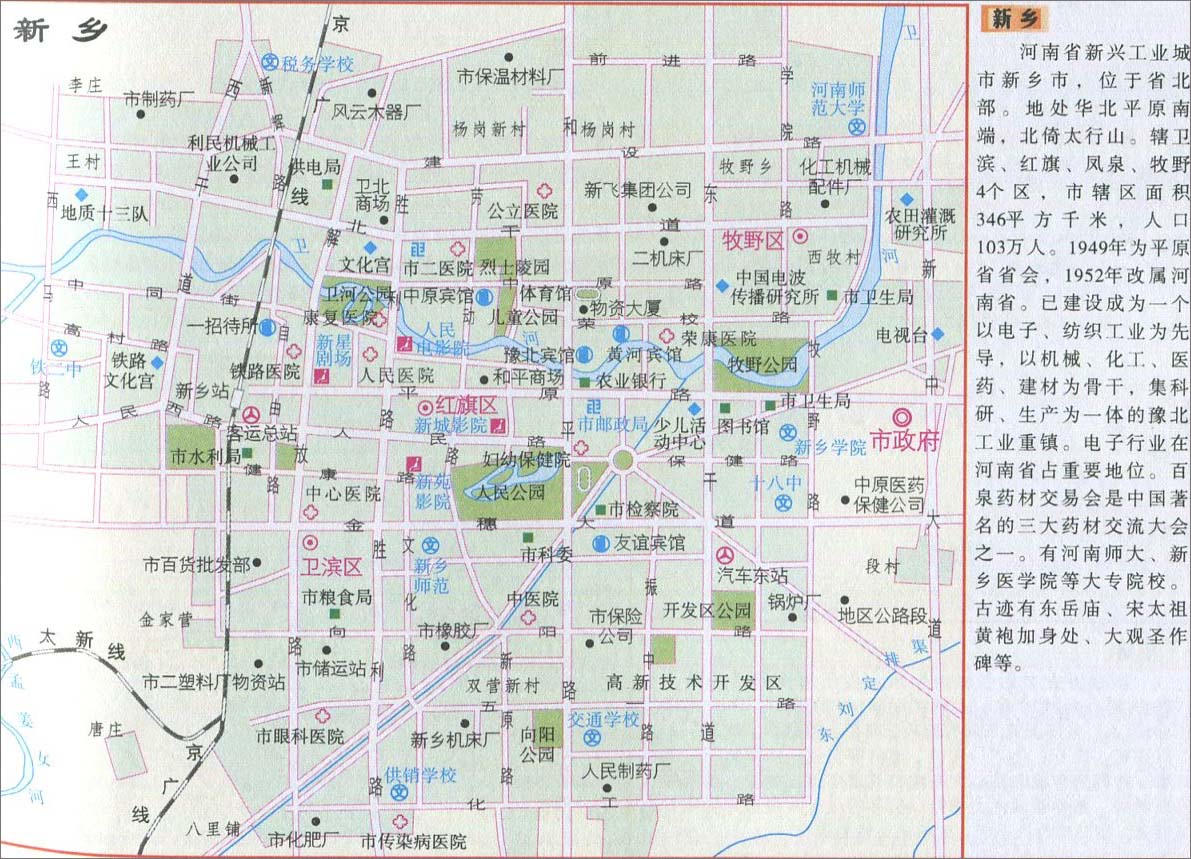The width and height of the screenshot is (1191, 859).
Task: Select the 电视台 blue diamond marker
Action: pyautogui.click(x=938, y=335)
